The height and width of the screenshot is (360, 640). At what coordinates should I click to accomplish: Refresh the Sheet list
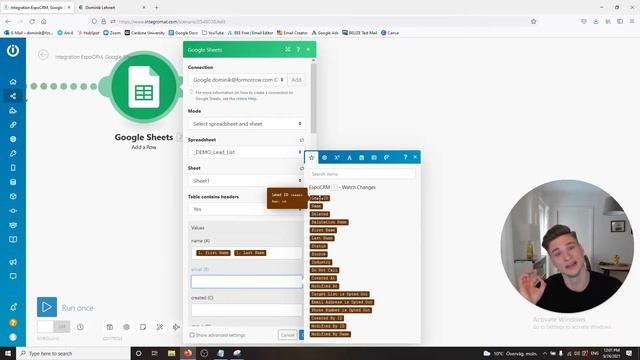pos(302,168)
